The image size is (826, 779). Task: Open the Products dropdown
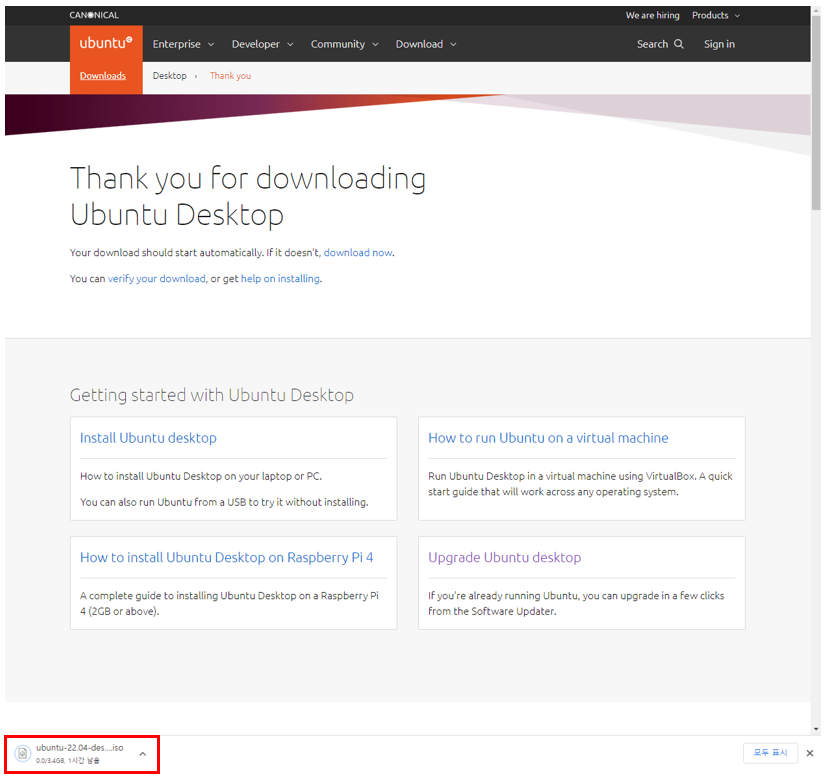pyautogui.click(x=716, y=15)
